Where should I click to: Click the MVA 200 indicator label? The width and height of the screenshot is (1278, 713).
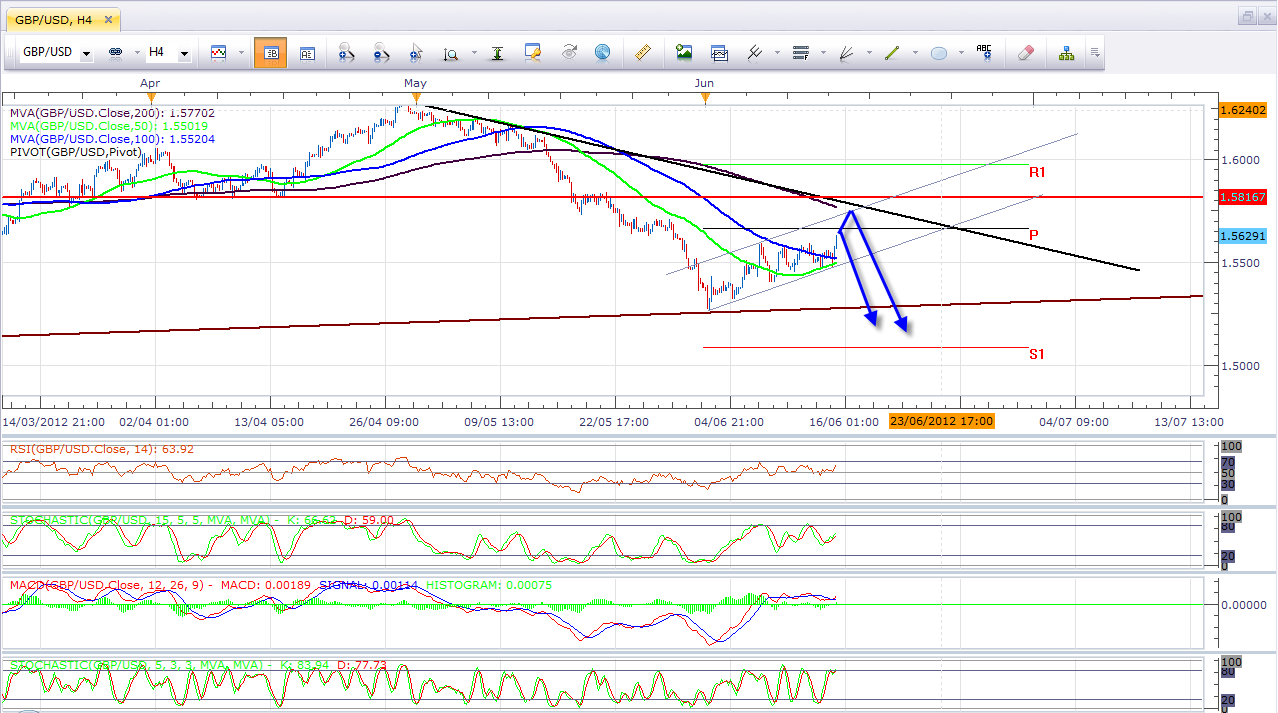coord(112,114)
